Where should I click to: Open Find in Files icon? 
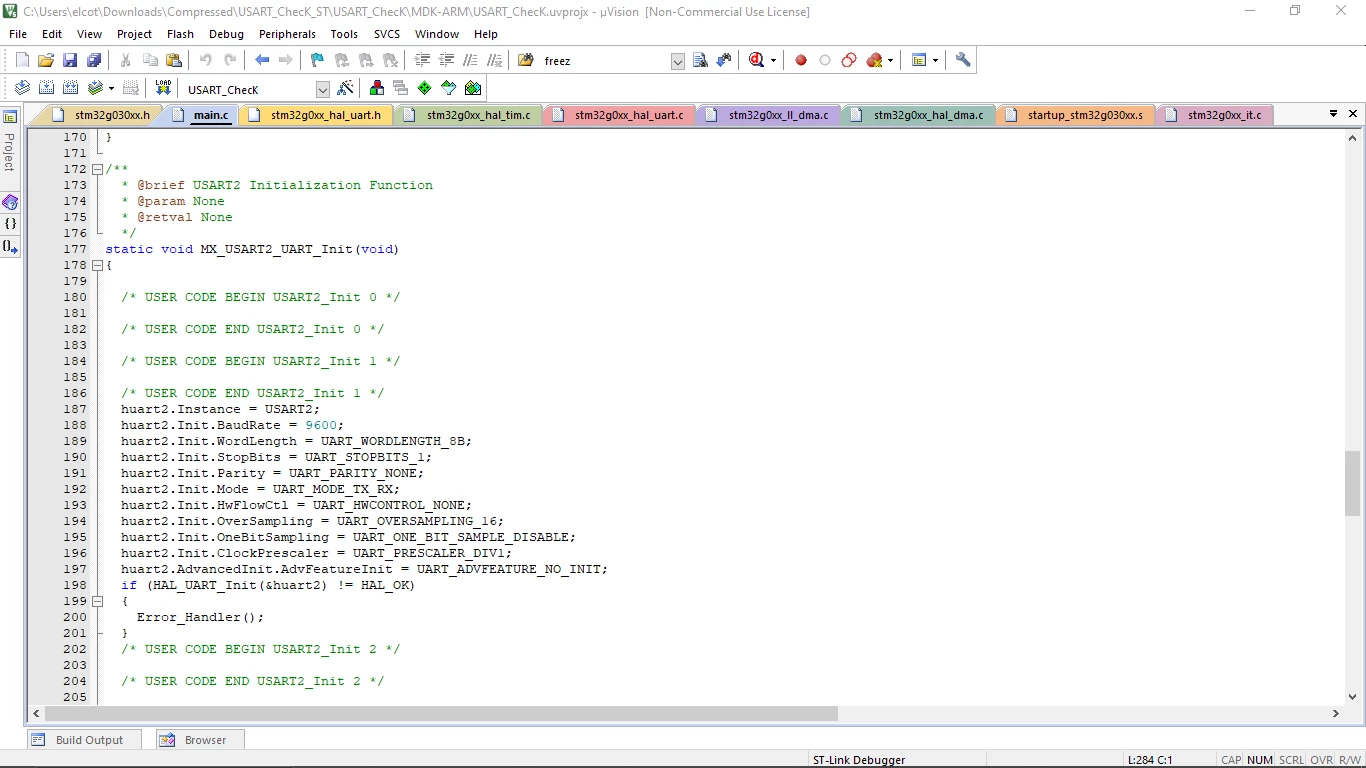point(526,60)
